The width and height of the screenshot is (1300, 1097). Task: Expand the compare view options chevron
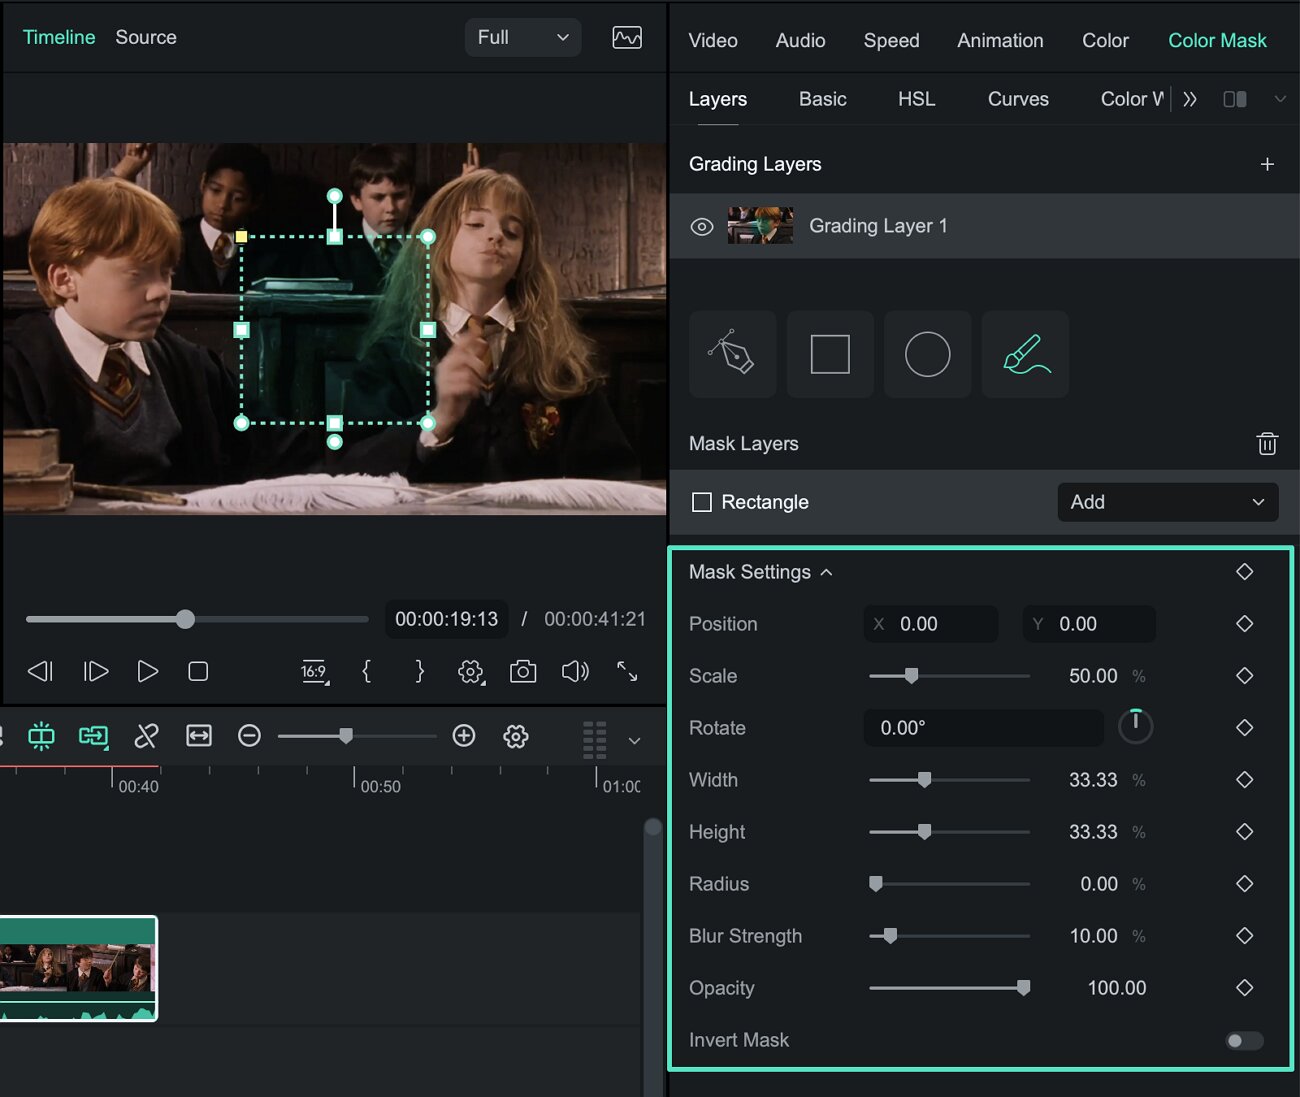click(x=1280, y=99)
